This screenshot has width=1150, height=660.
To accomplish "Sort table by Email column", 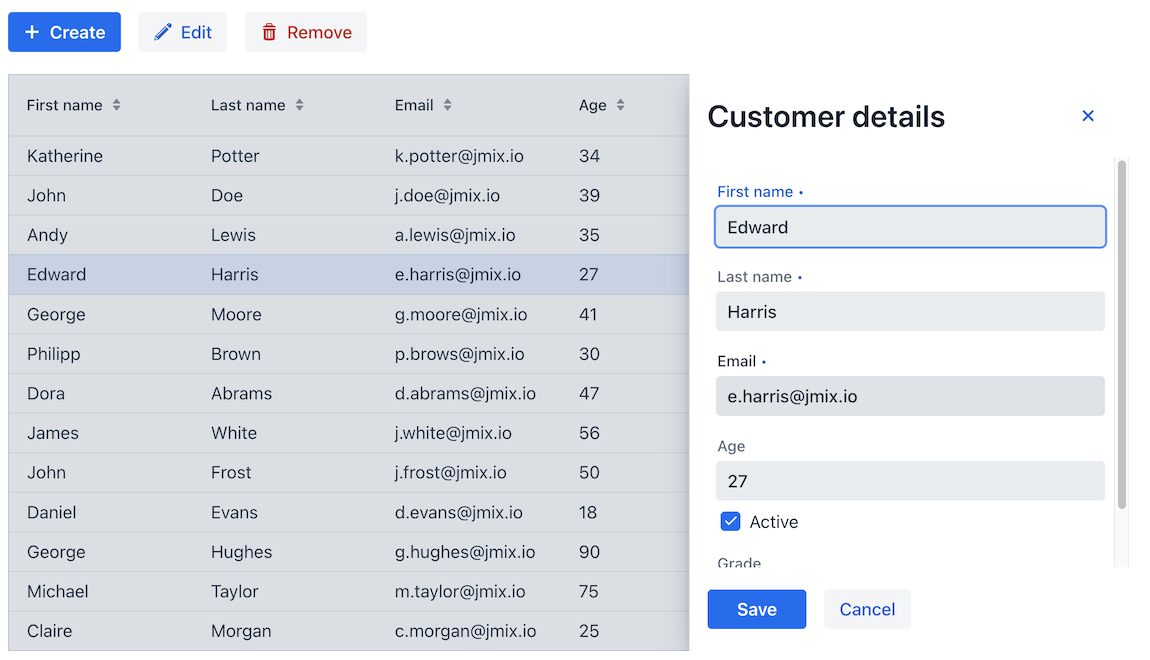I will coord(447,105).
